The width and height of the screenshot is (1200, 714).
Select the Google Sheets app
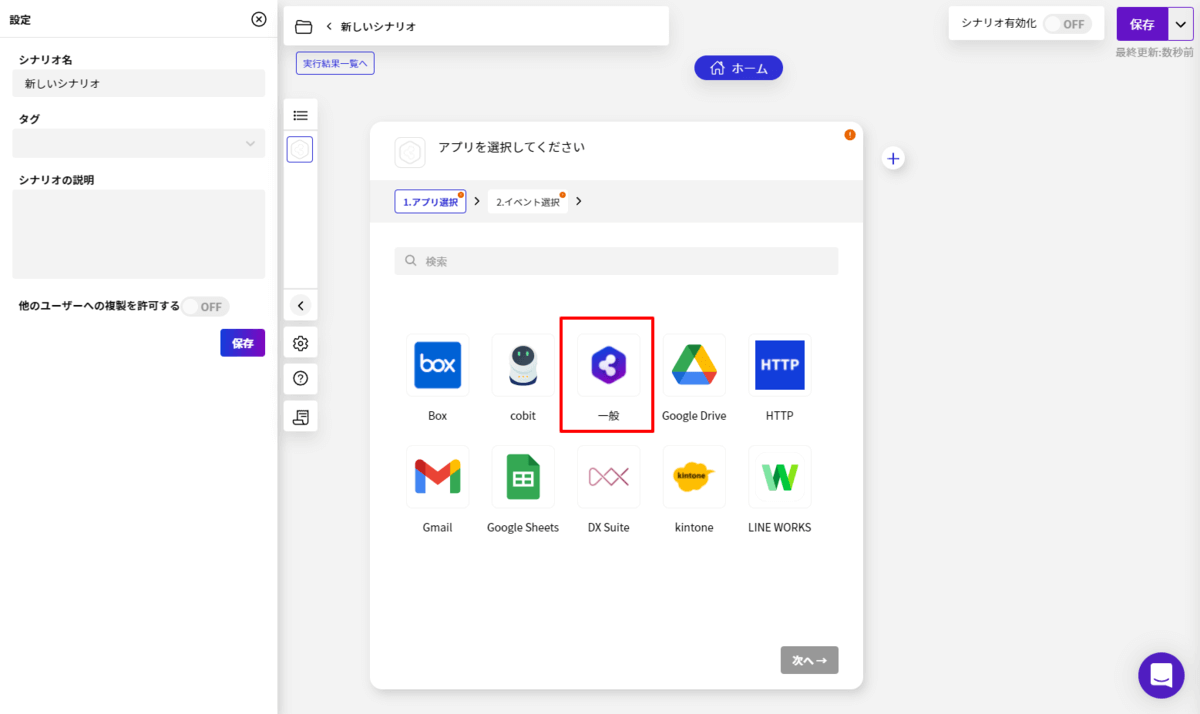click(523, 477)
